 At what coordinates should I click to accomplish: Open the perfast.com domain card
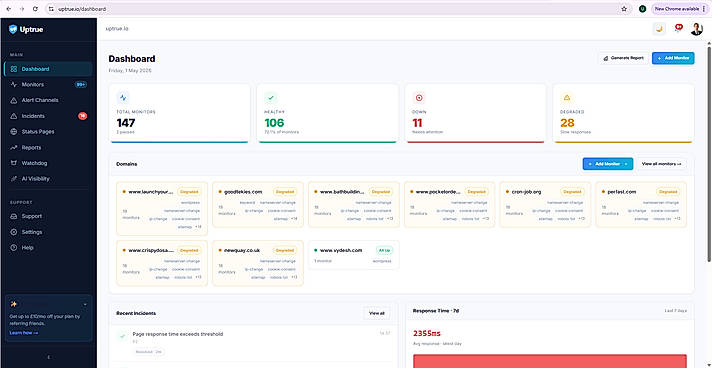(x=641, y=204)
